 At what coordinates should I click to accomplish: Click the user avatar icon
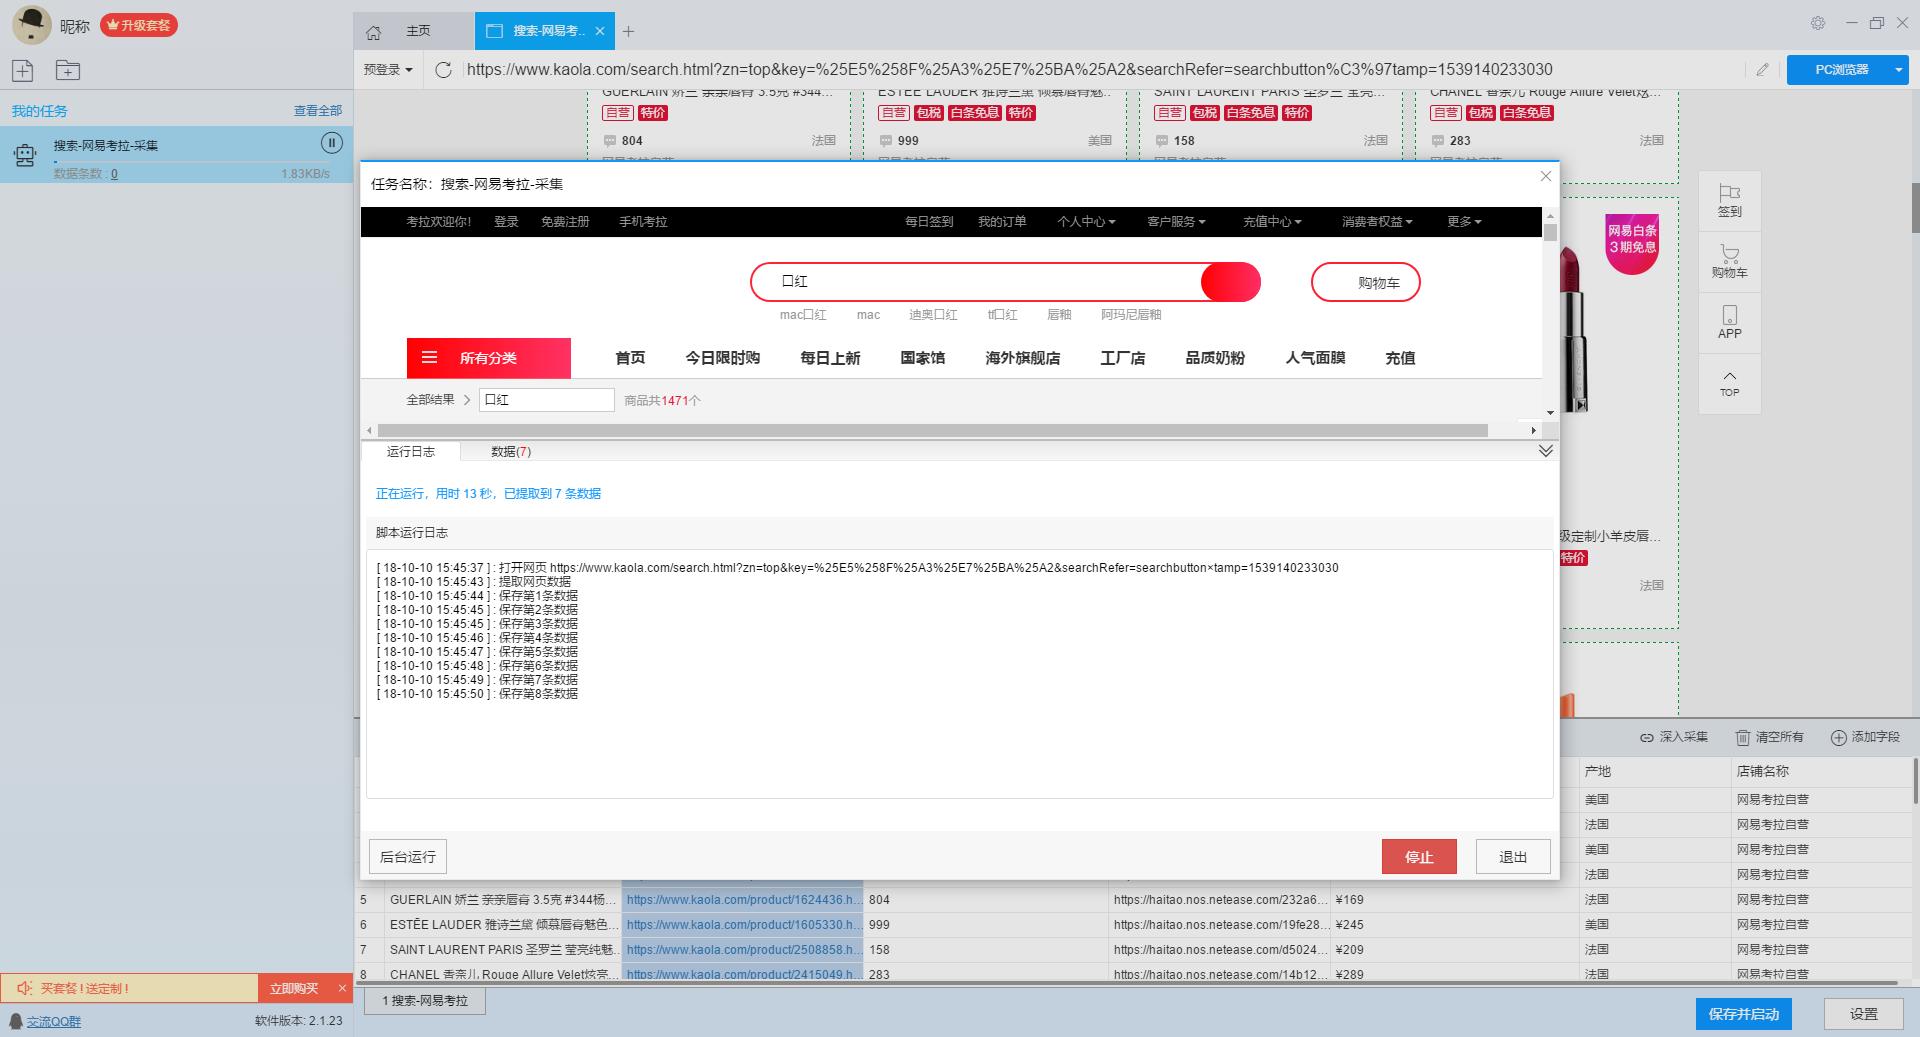click(x=32, y=25)
